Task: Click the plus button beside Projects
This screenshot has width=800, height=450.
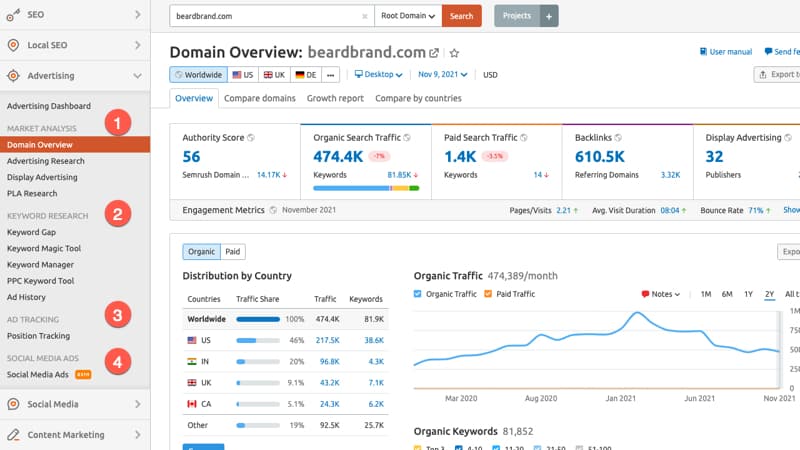Action: point(549,16)
